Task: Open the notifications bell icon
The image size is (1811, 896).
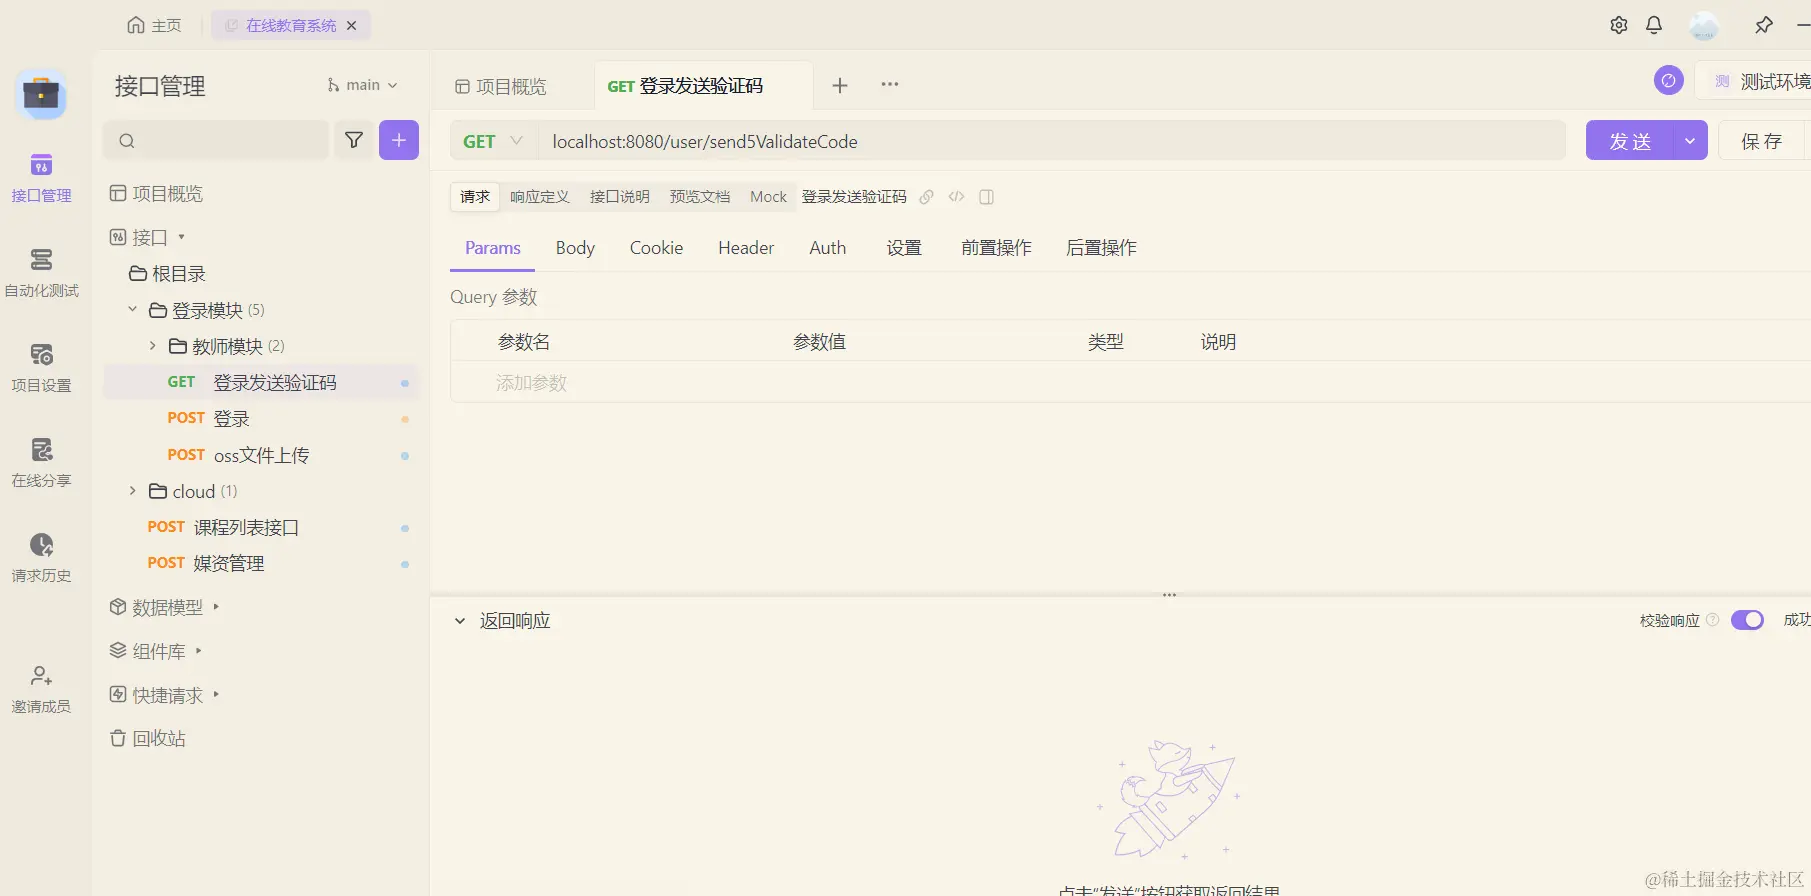Action: (x=1654, y=25)
